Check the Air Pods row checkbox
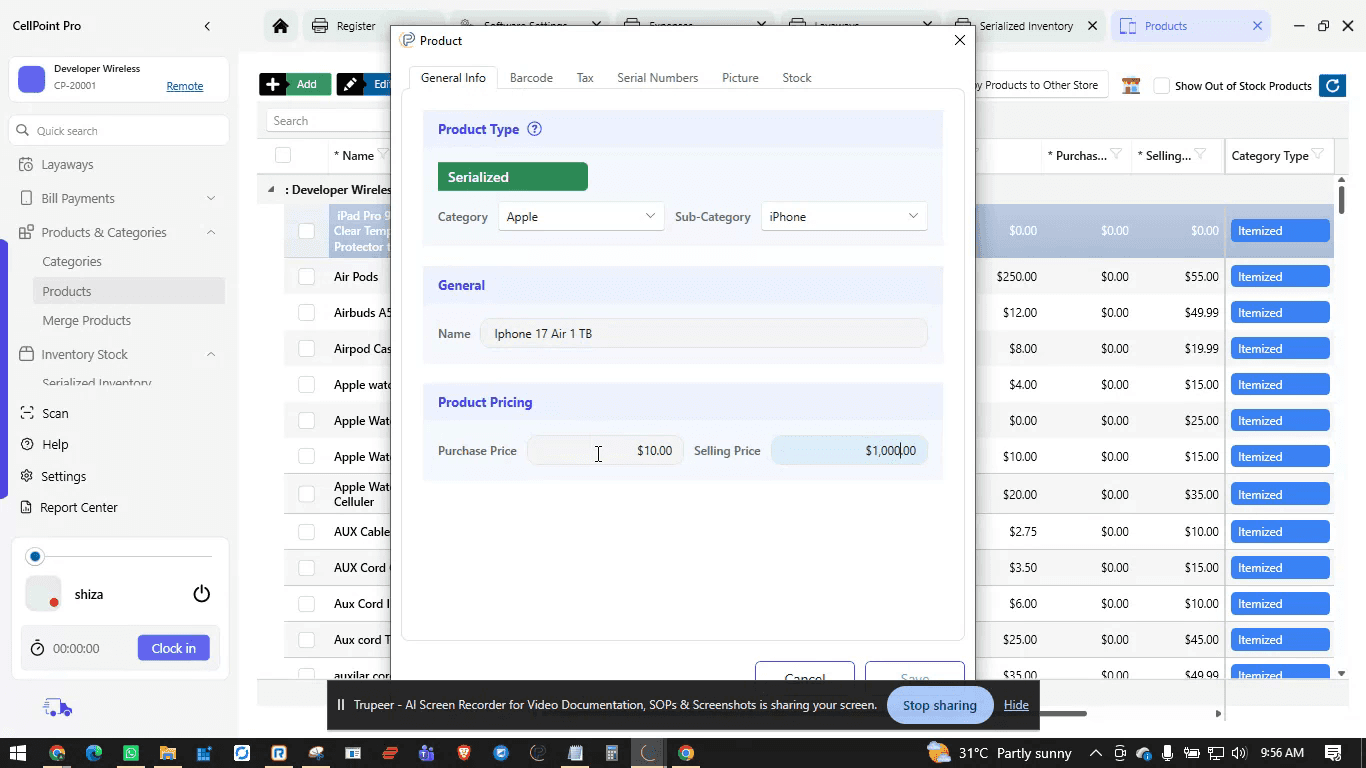The image size is (1366, 768). (x=306, y=277)
